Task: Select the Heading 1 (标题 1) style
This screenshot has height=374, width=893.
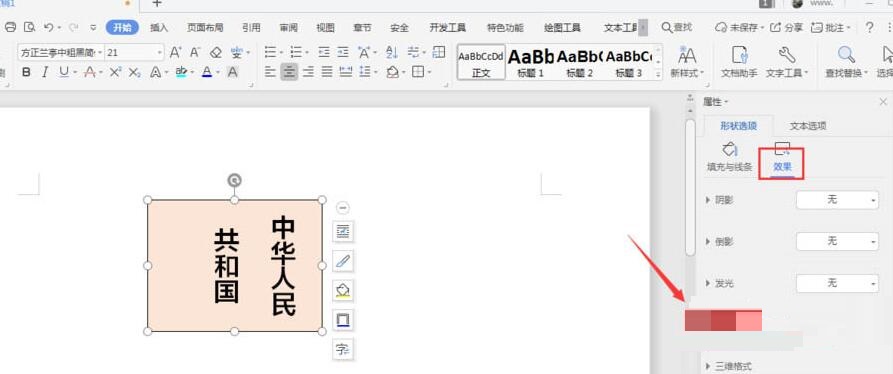Action: [x=530, y=62]
